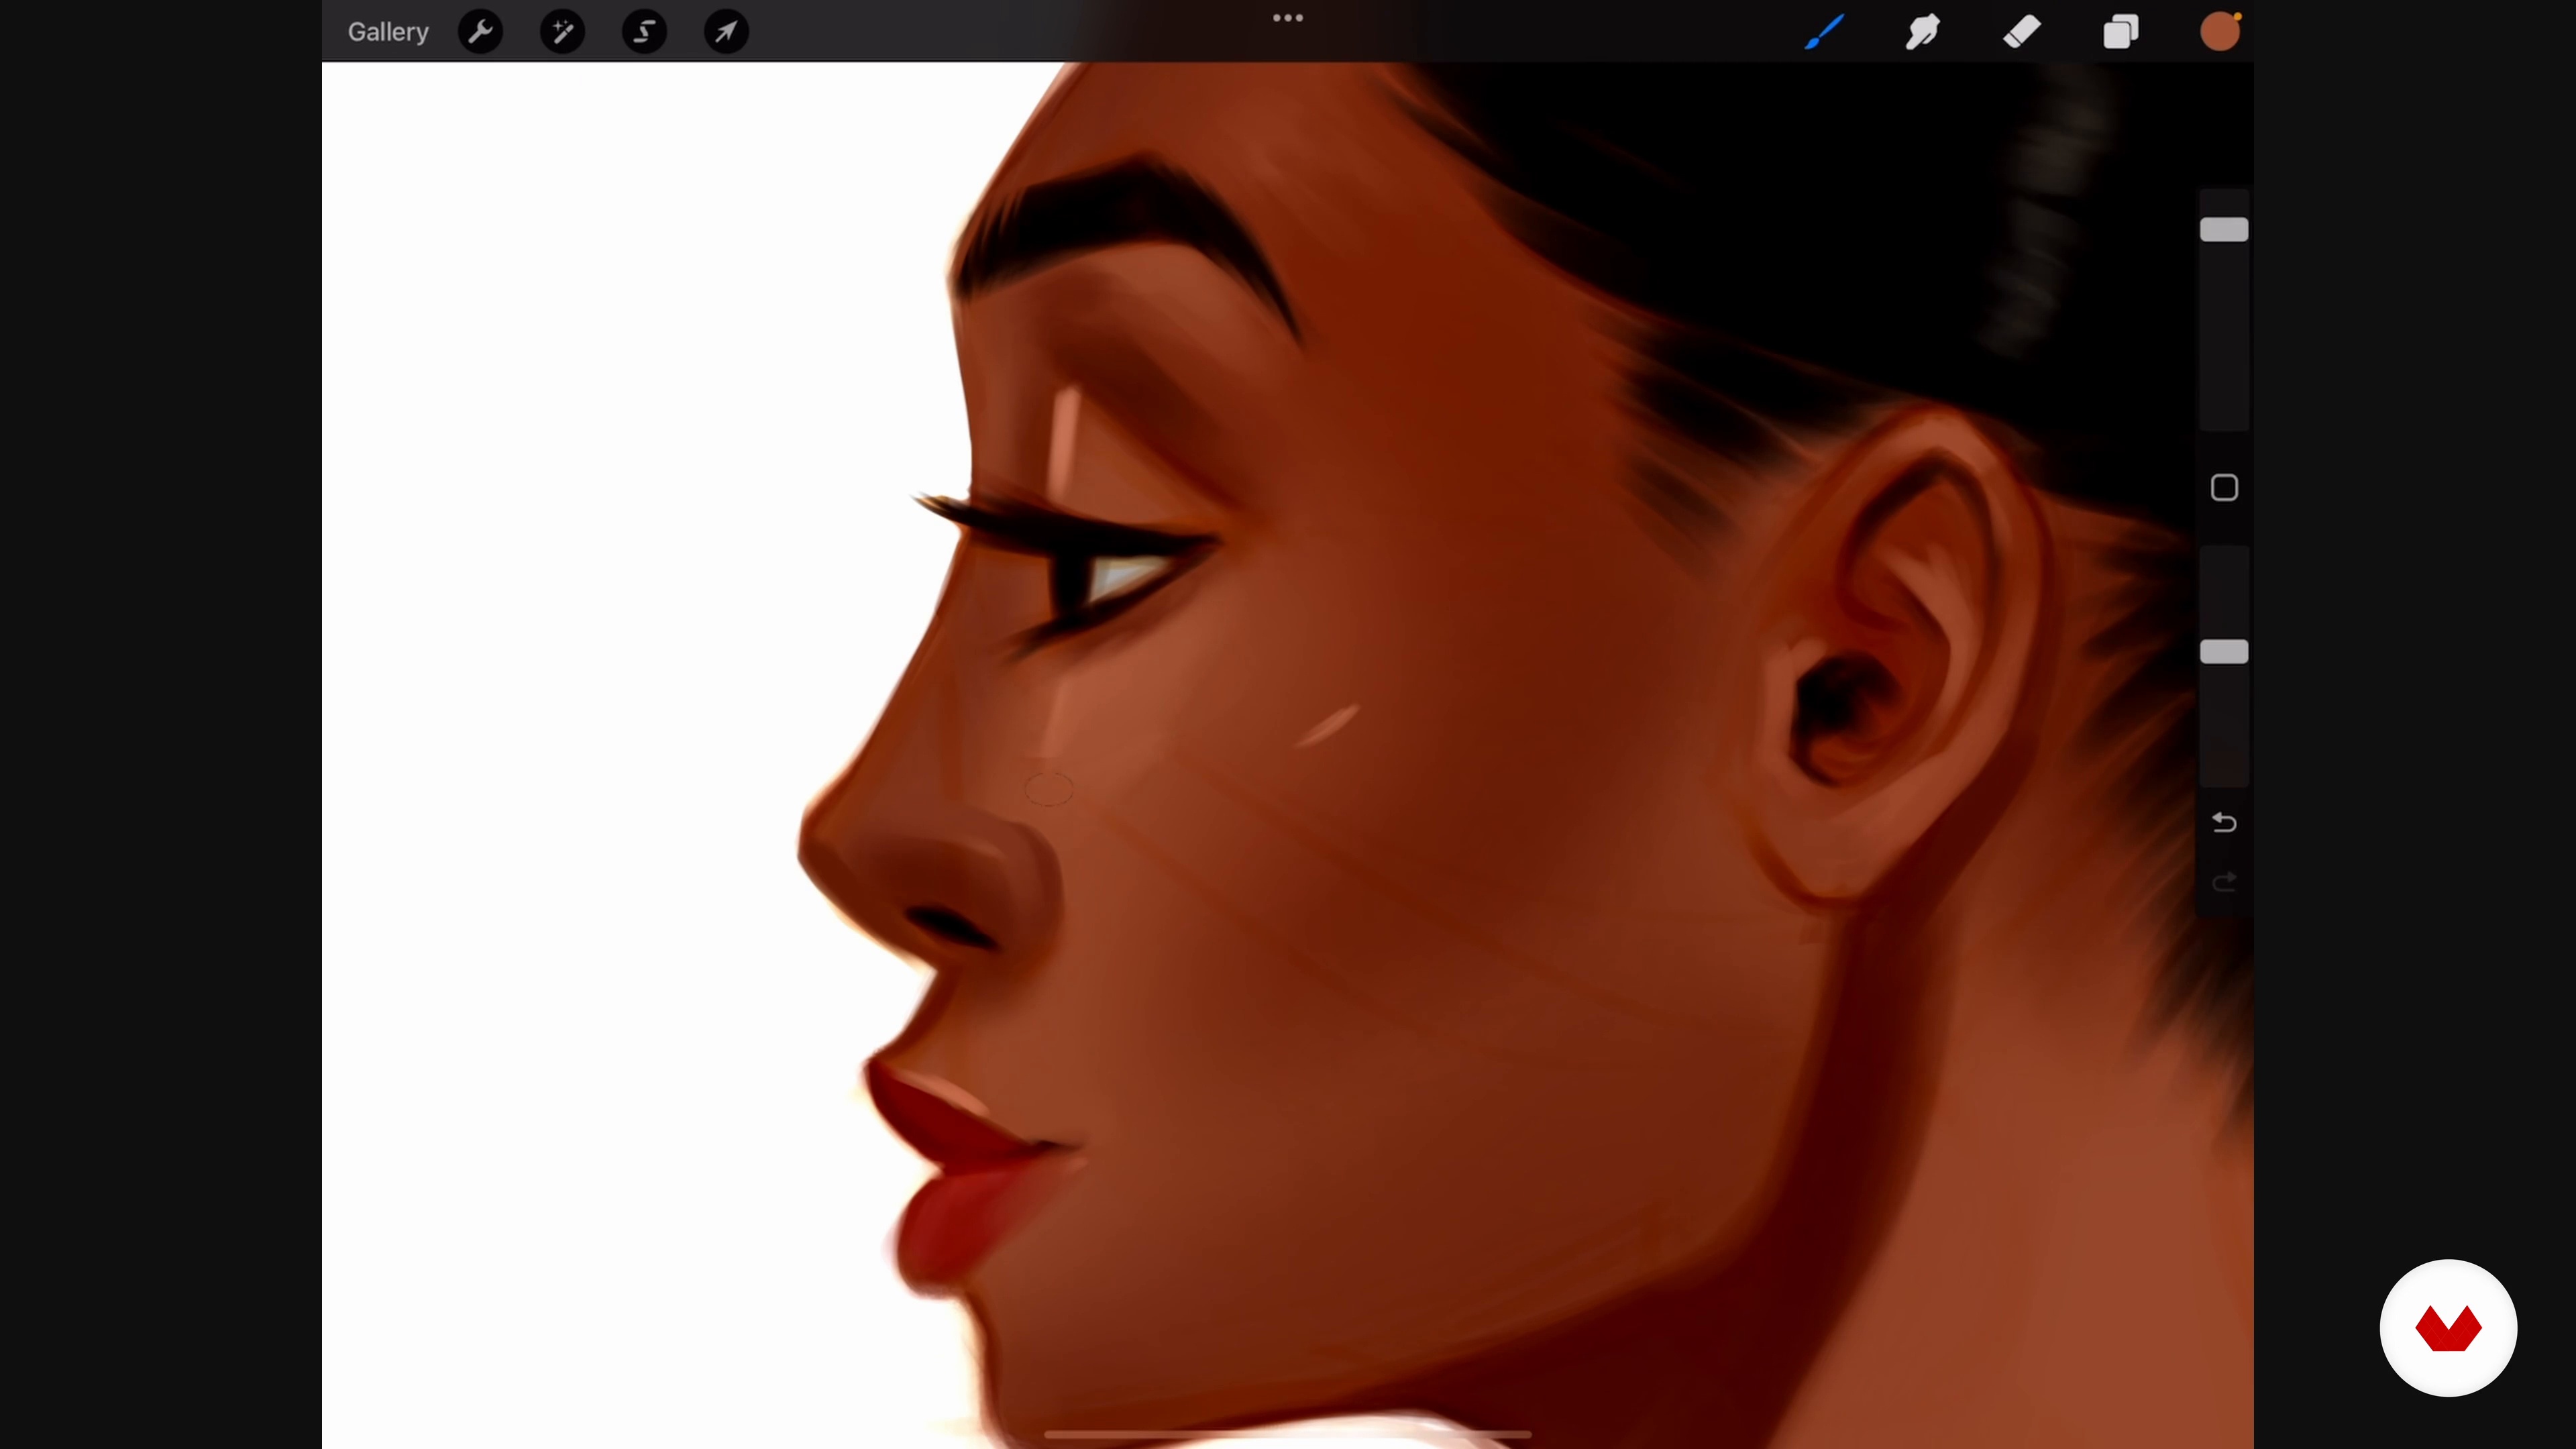Click the brush size slider handle
2576x1449 pixels.
(2224, 230)
